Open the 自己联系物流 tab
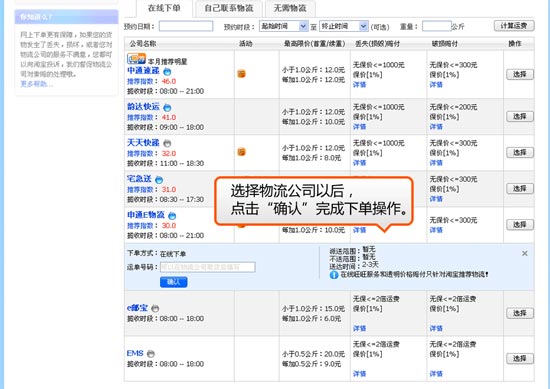Viewport: 550px width, 389px height. (x=229, y=8)
